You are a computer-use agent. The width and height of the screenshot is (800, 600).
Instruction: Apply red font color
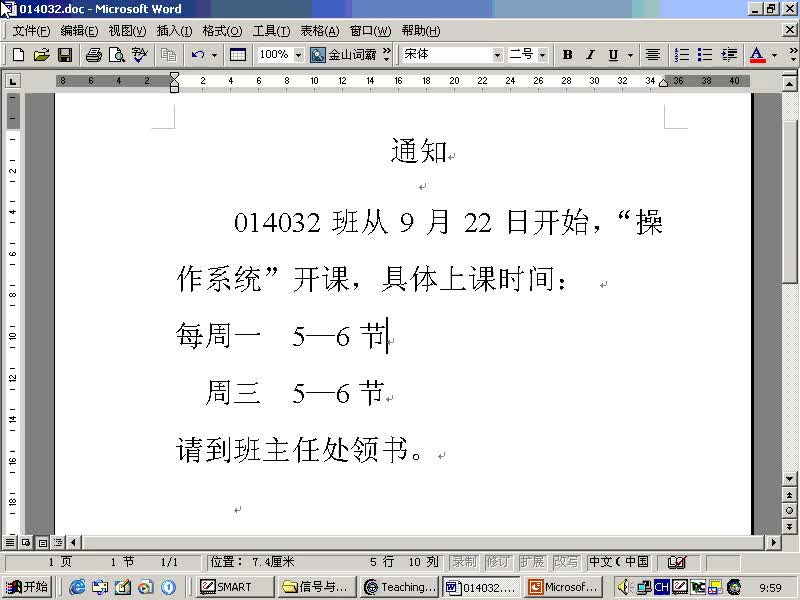[758, 55]
